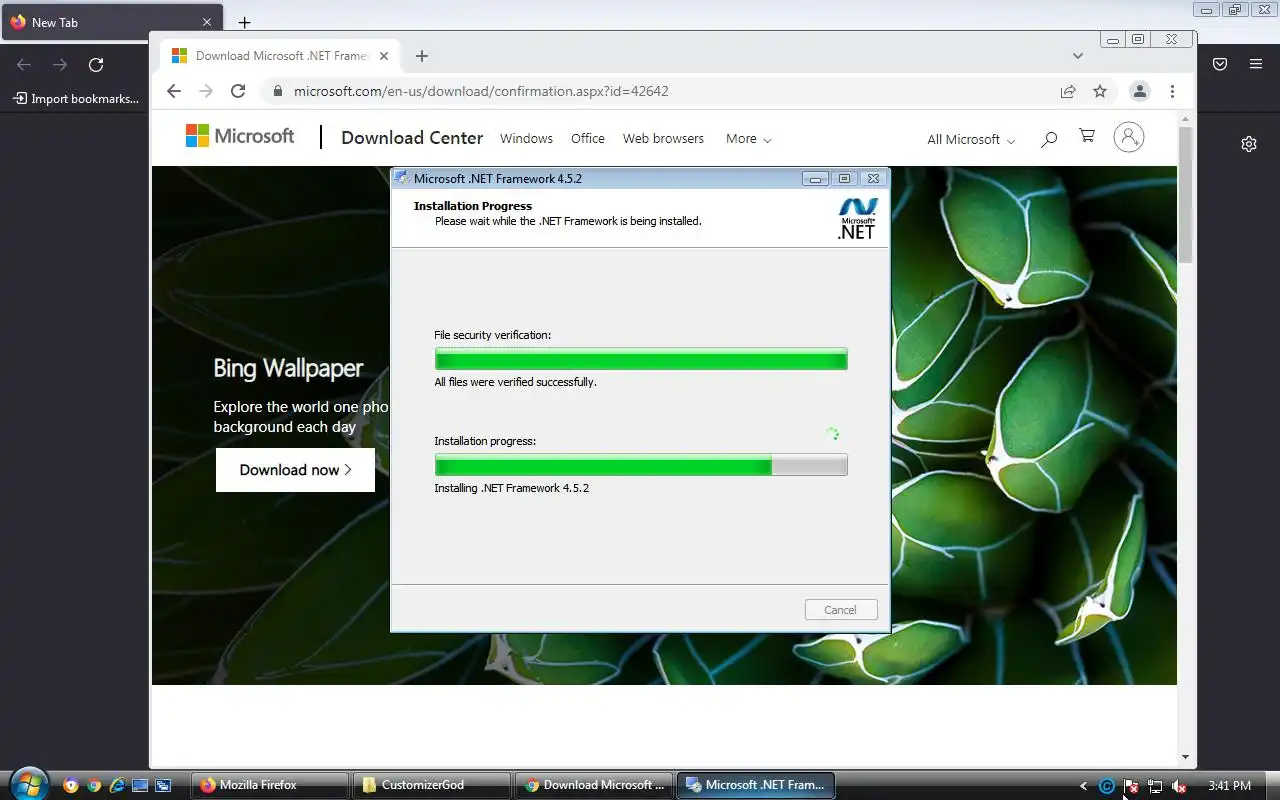This screenshot has width=1280, height=800.
Task: Click 'Installing .NET Framework 4.5.2' status text
Action: (x=512, y=488)
